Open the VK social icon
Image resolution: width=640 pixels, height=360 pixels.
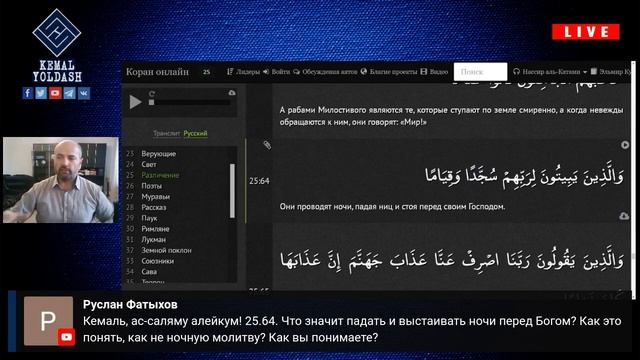tap(83, 93)
